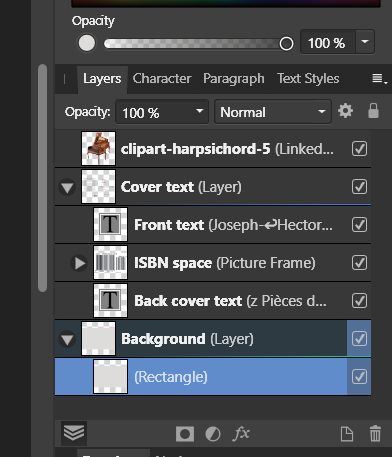392x457 pixels.
Task: Click the panel's vertical scrollbar
Action: pos(42,178)
